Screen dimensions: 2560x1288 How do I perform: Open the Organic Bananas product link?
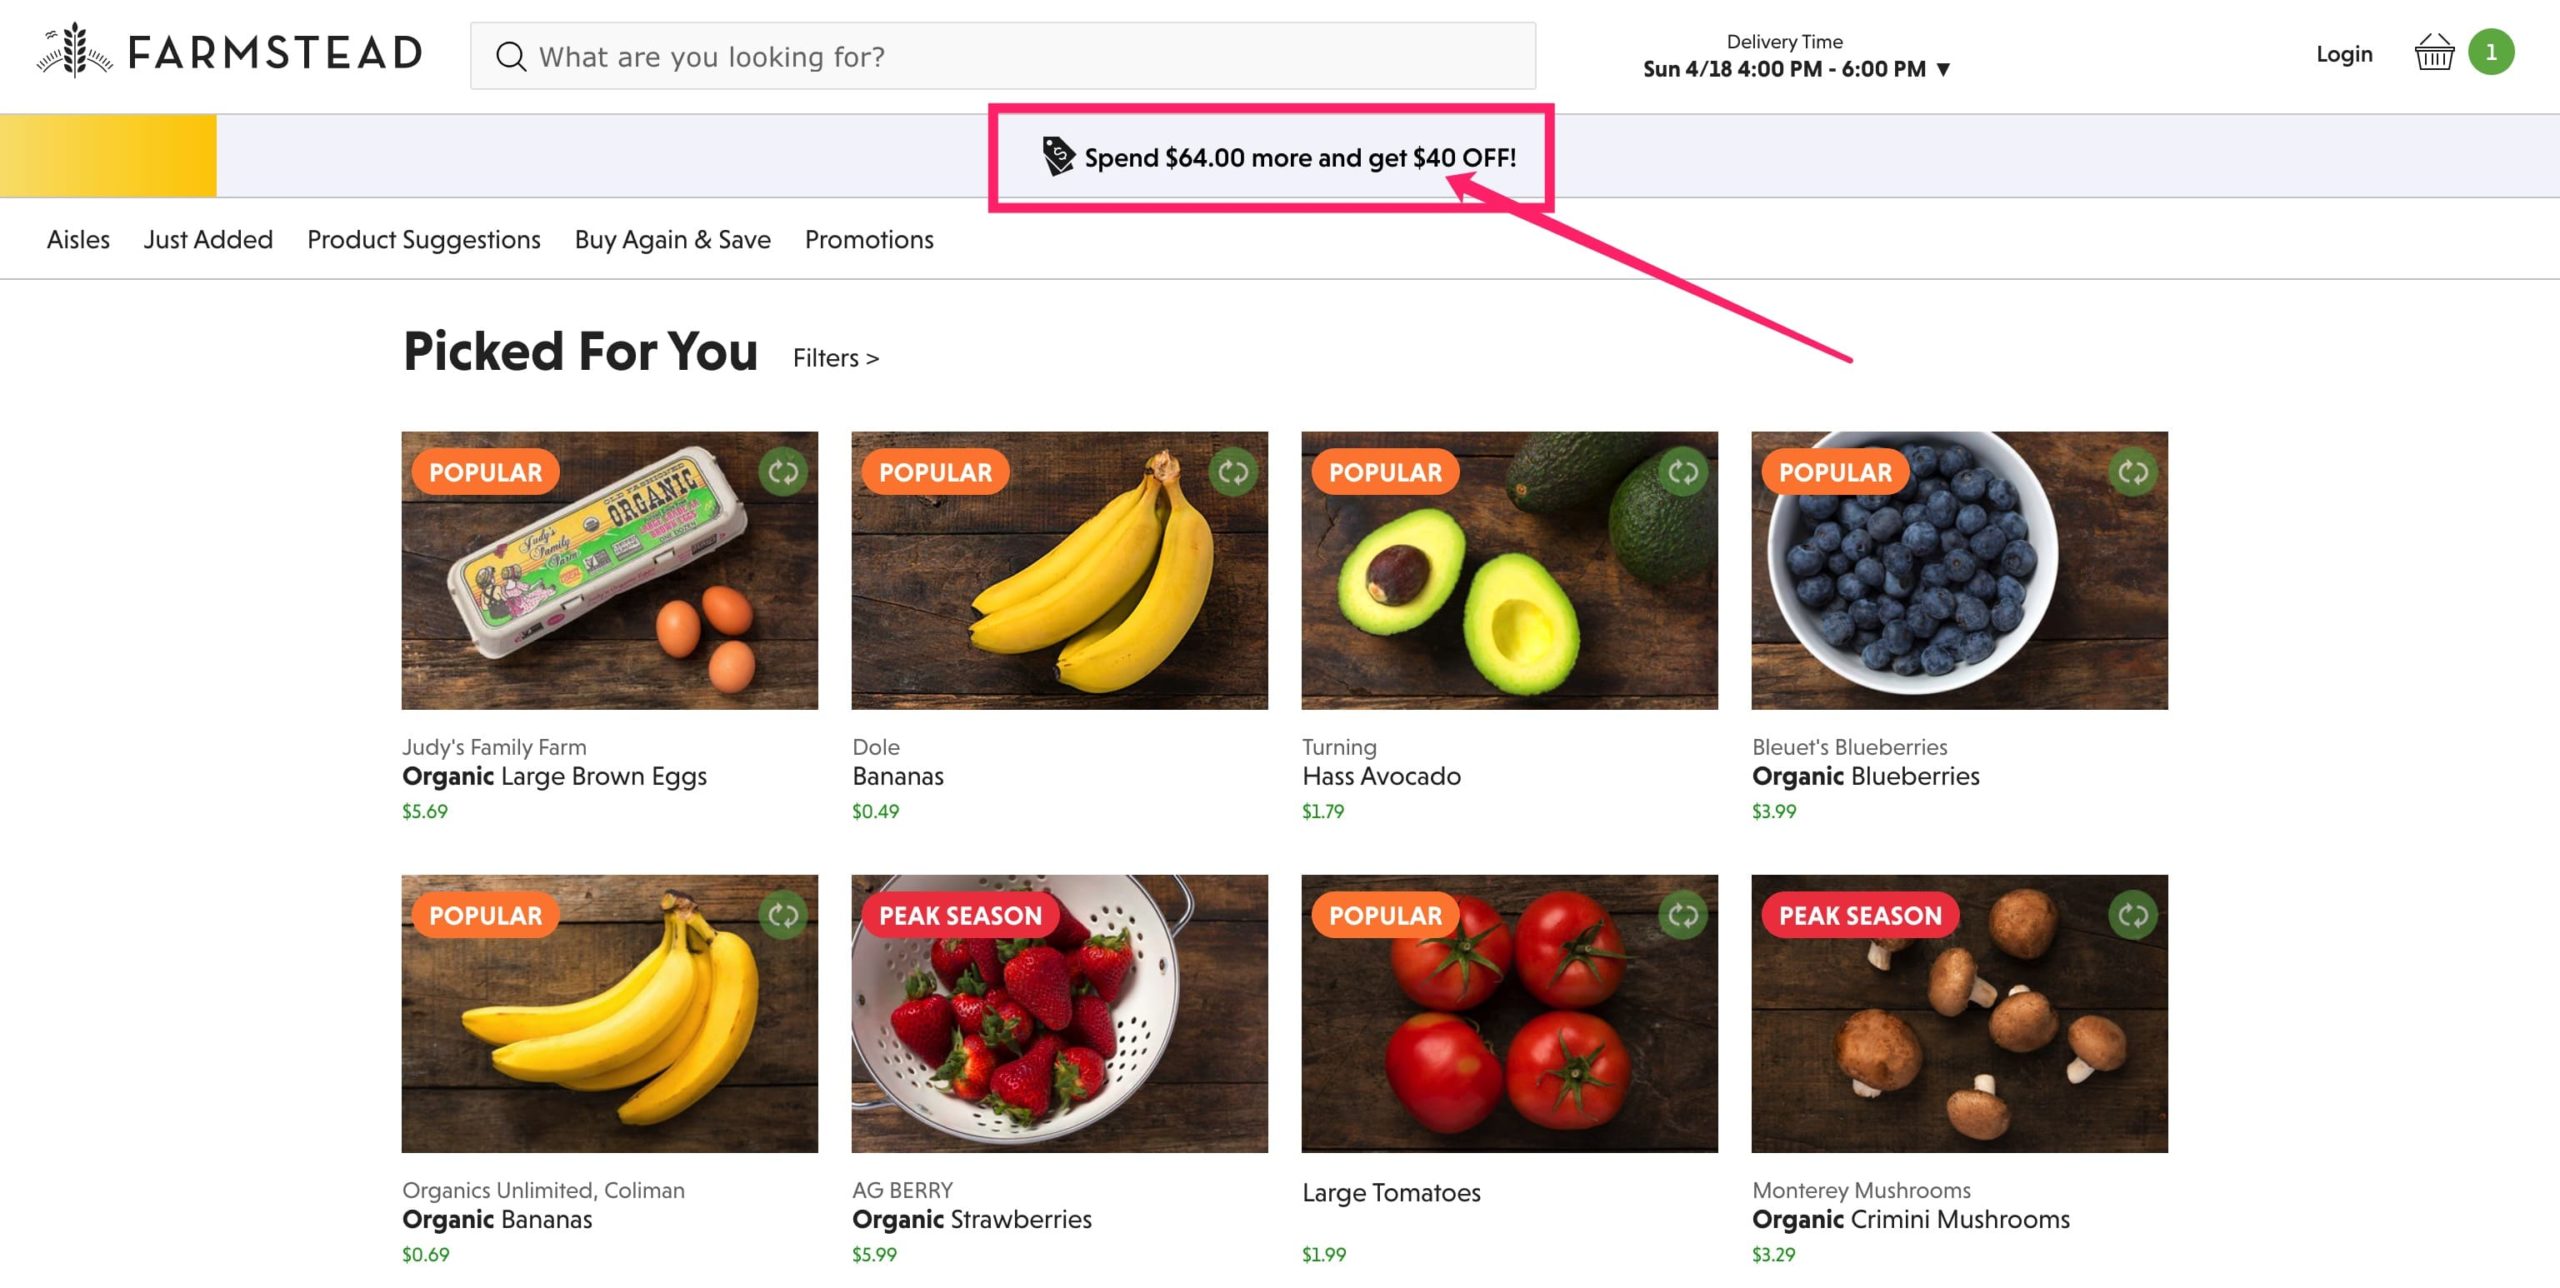tap(497, 1219)
